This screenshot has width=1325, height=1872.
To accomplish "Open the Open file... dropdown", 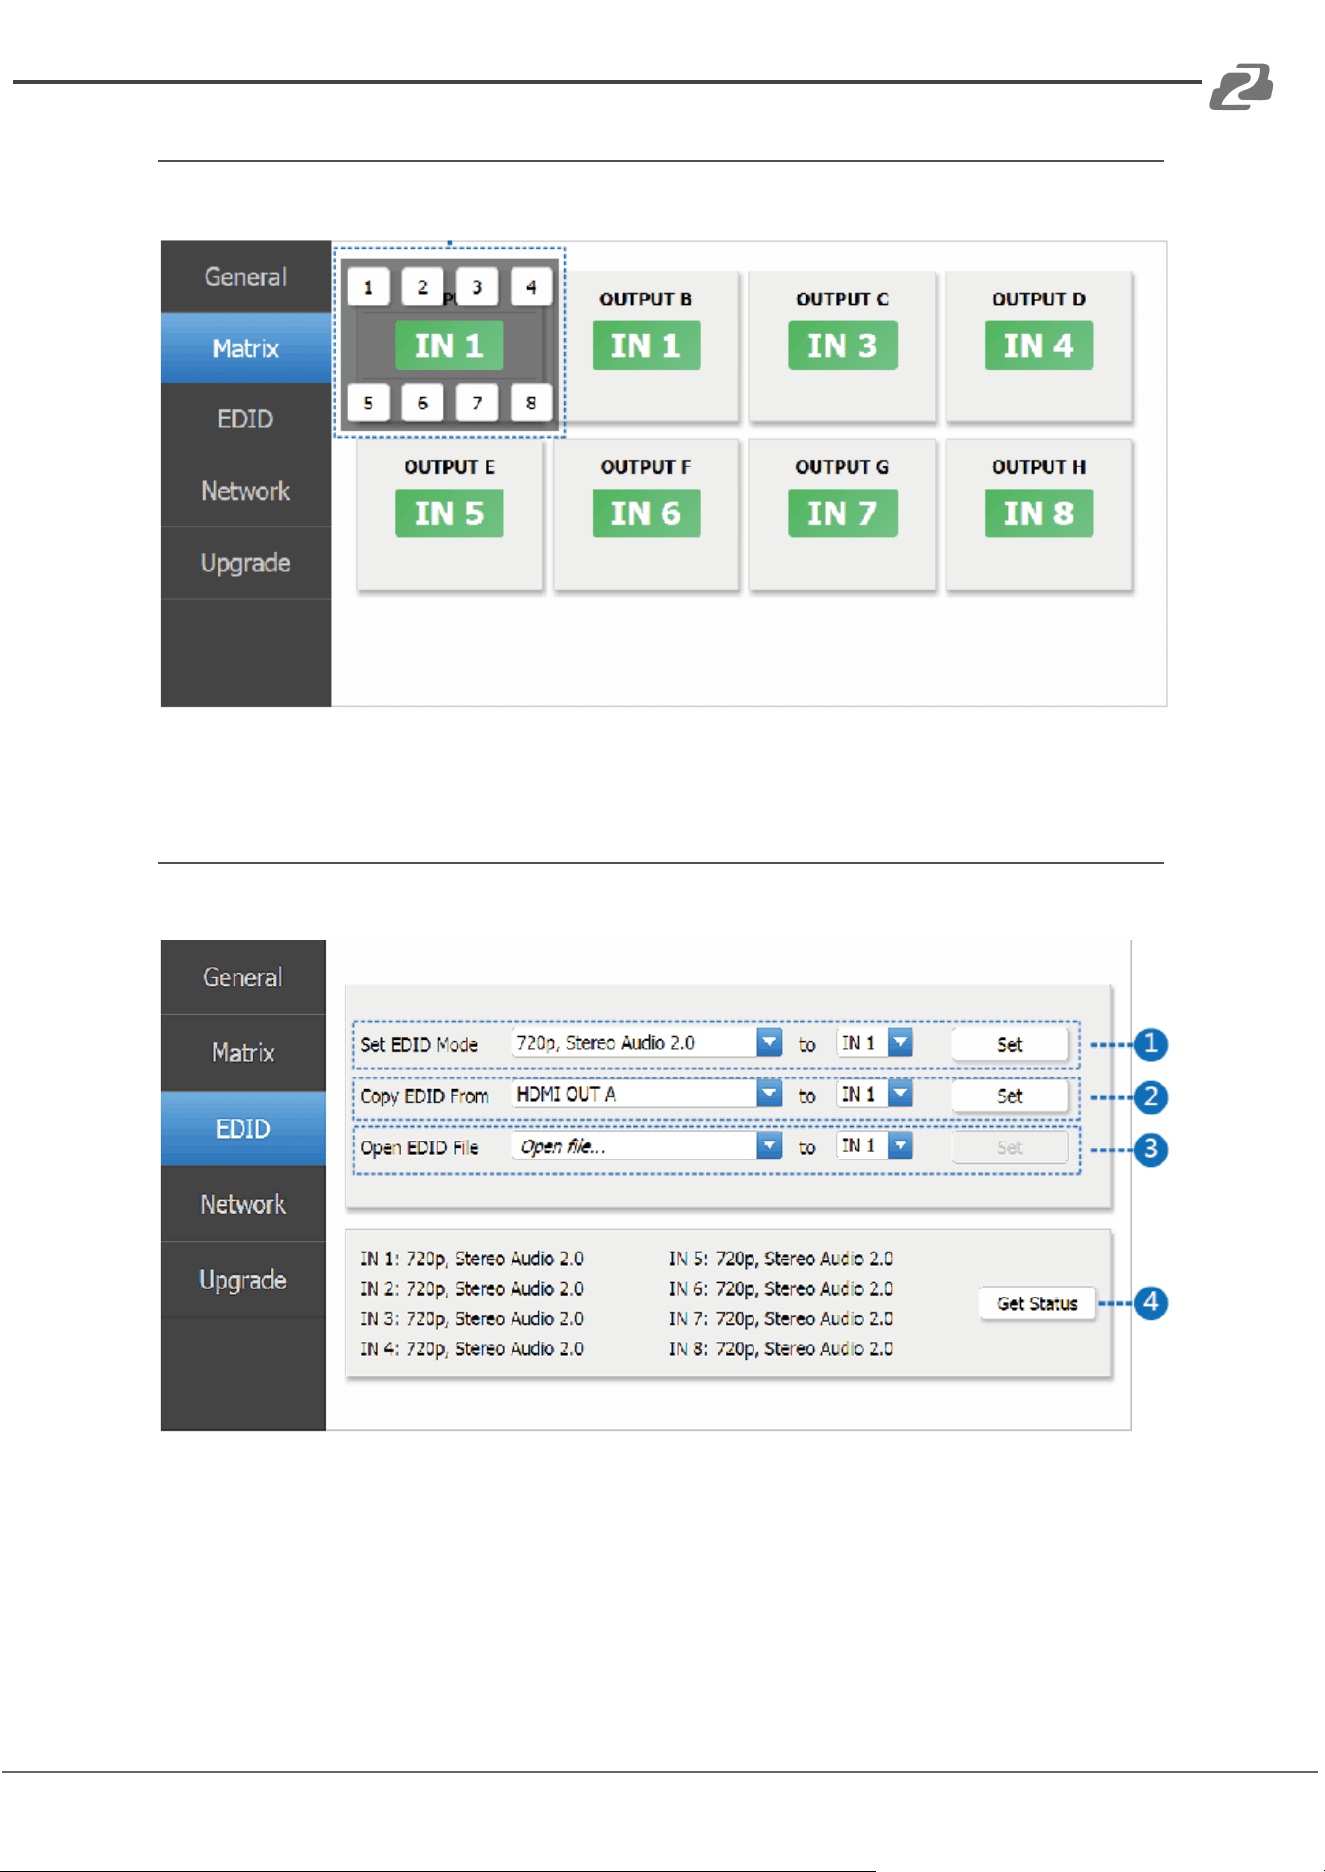I will 646,1146.
